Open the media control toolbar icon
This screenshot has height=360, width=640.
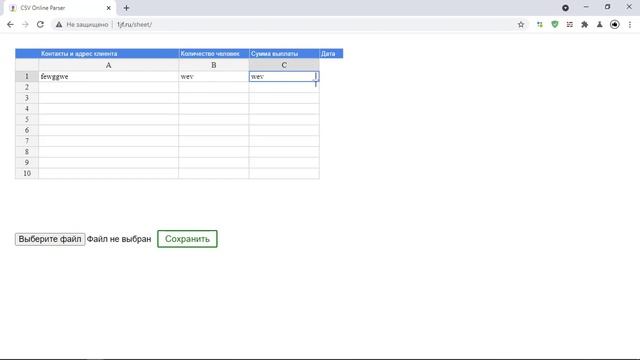[569, 24]
